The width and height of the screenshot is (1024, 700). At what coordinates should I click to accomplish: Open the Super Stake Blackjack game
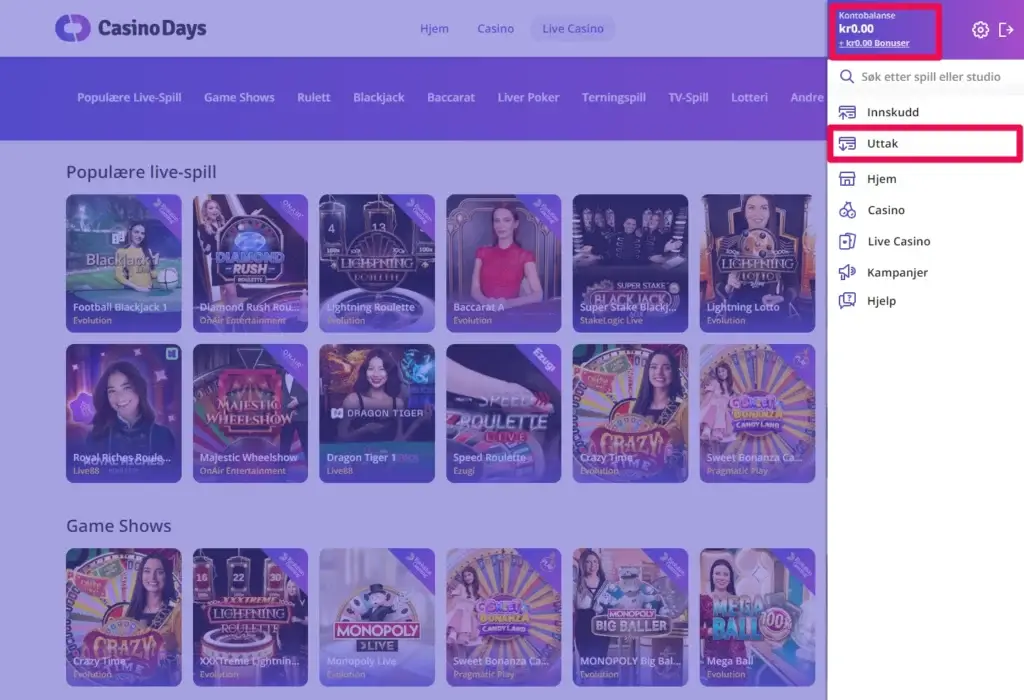[630, 263]
